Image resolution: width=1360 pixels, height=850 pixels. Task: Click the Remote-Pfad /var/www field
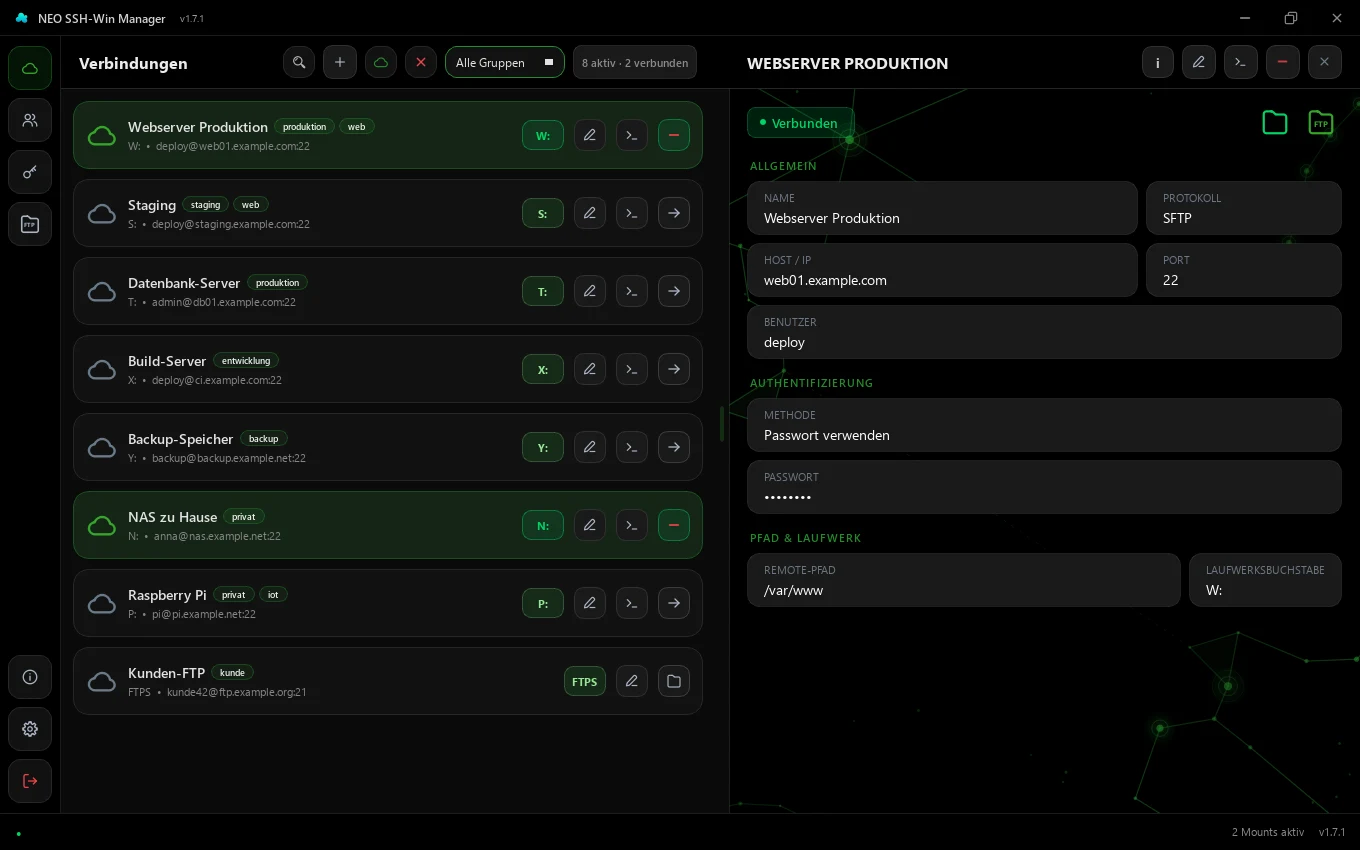click(x=964, y=580)
